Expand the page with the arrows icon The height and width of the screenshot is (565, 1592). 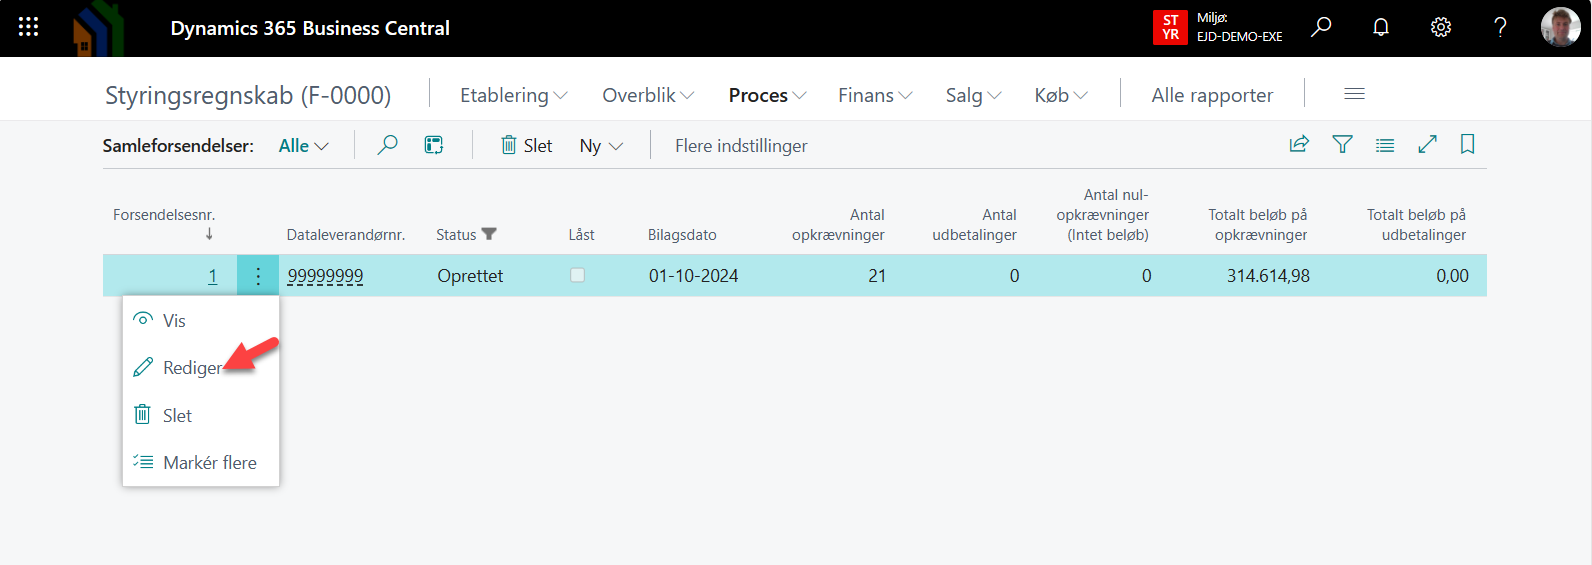point(1427,144)
